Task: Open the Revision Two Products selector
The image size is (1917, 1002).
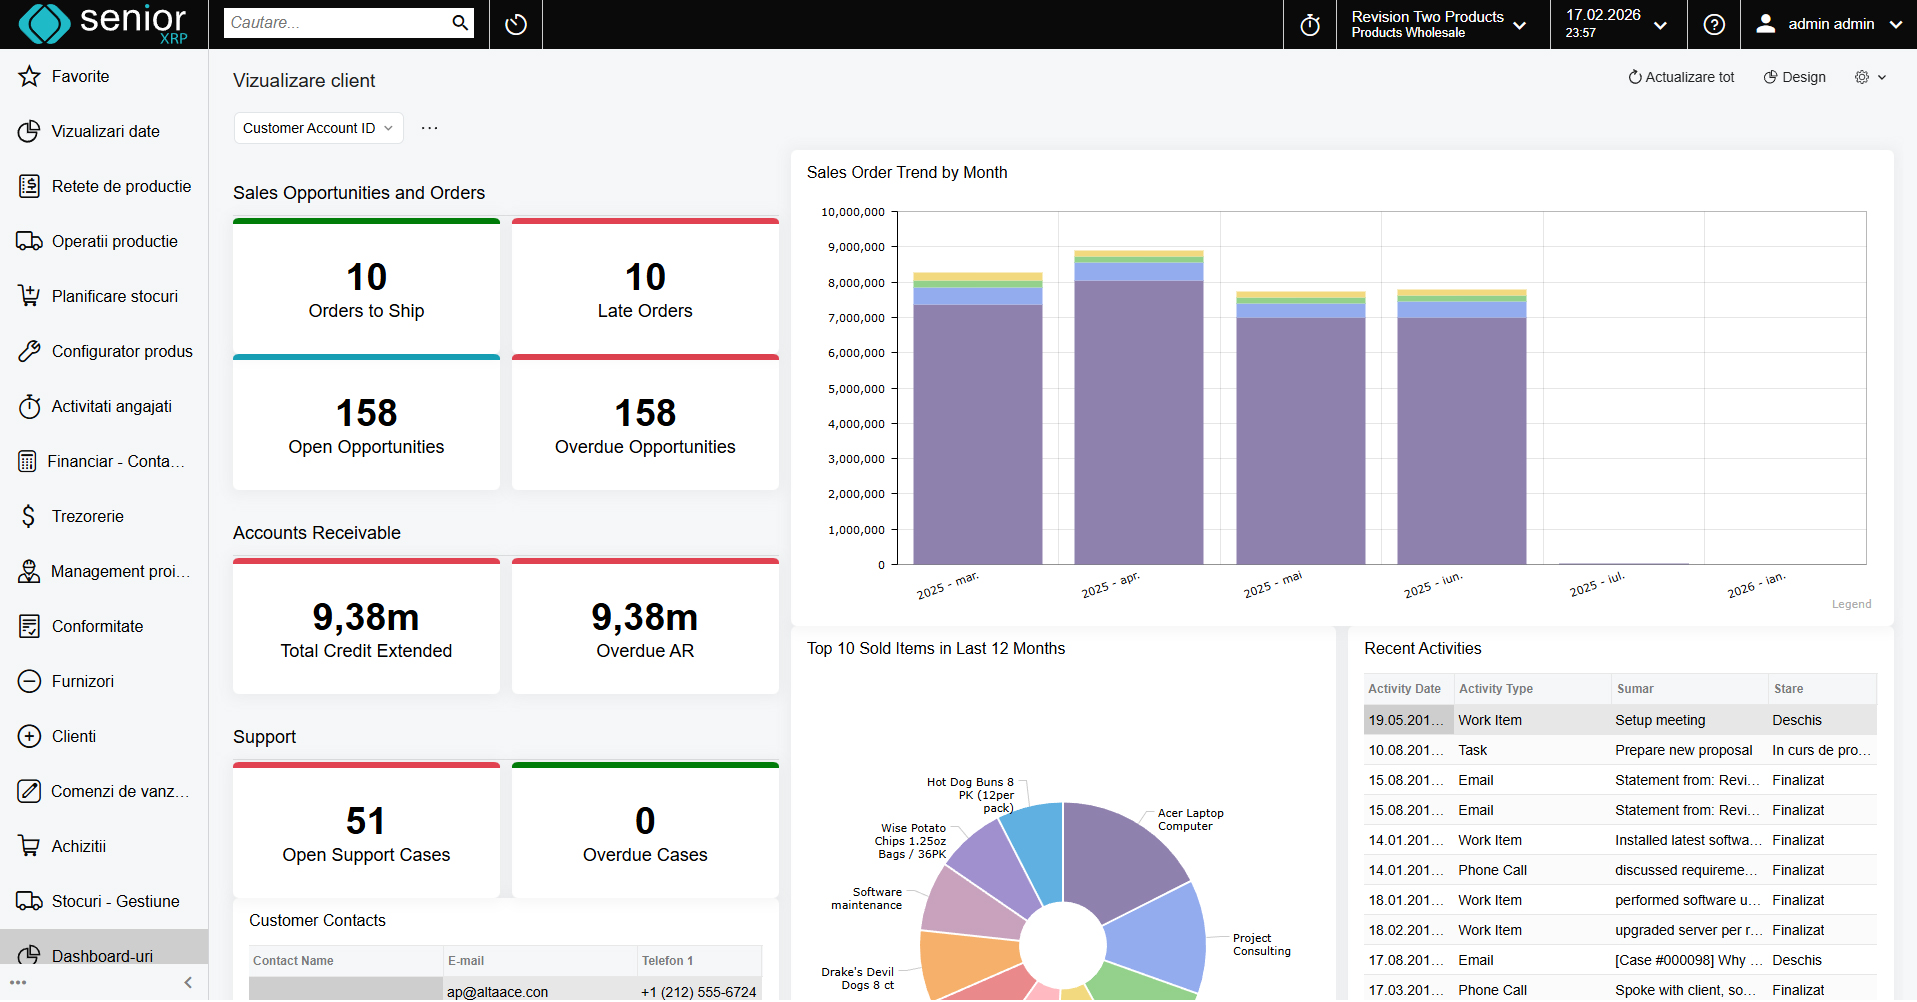Action: tap(1440, 24)
